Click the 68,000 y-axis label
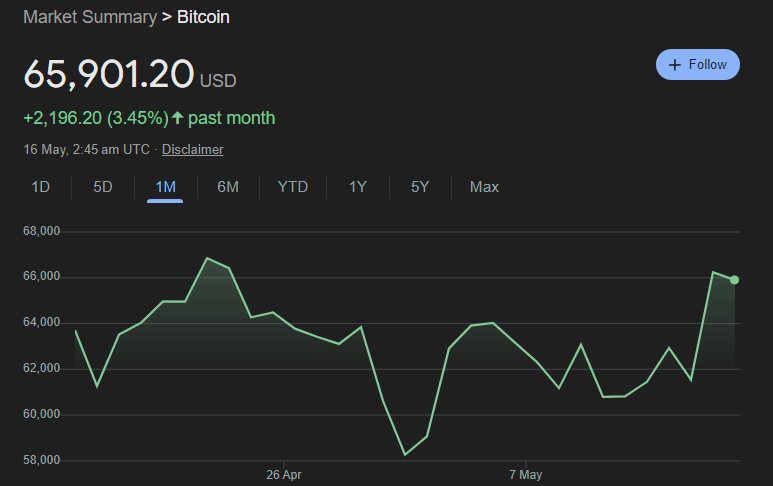Screen dimensions: 773x486 coord(41,231)
